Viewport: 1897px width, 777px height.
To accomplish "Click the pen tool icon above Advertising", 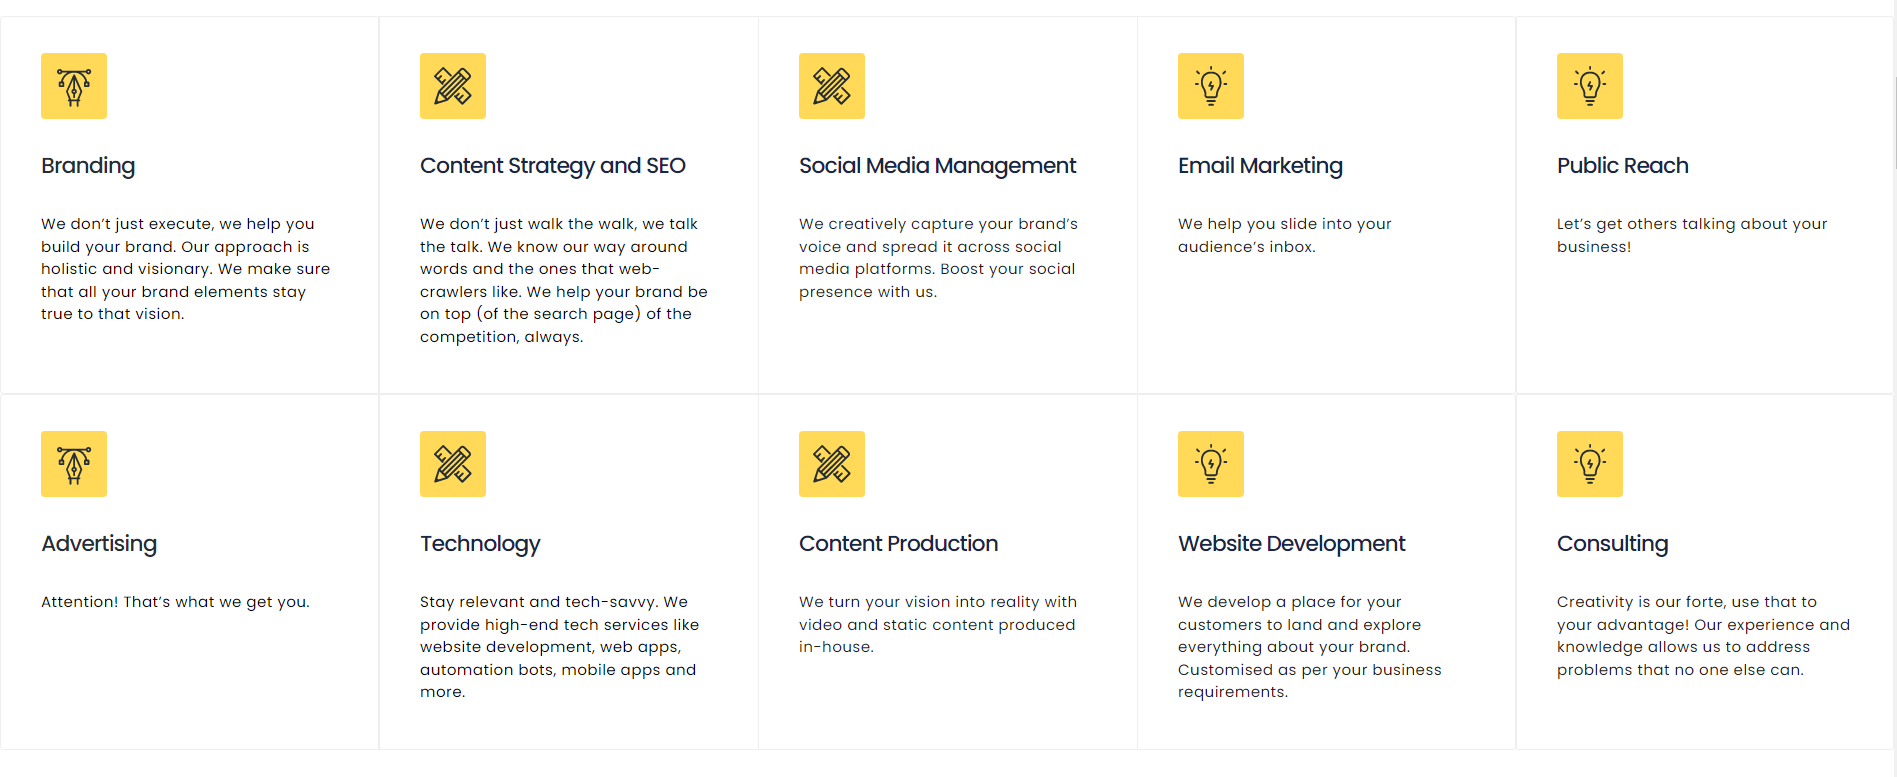I will 74,464.
